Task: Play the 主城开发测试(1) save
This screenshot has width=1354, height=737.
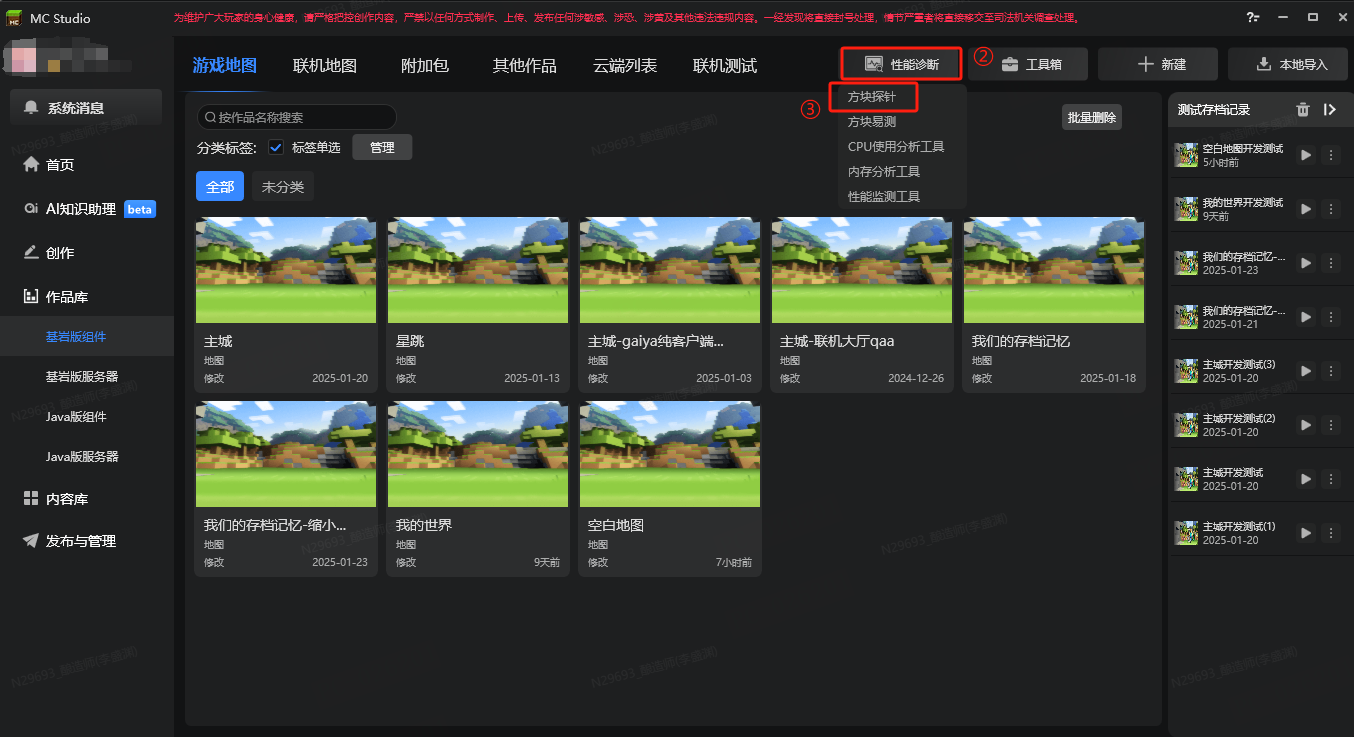Action: pyautogui.click(x=1305, y=533)
